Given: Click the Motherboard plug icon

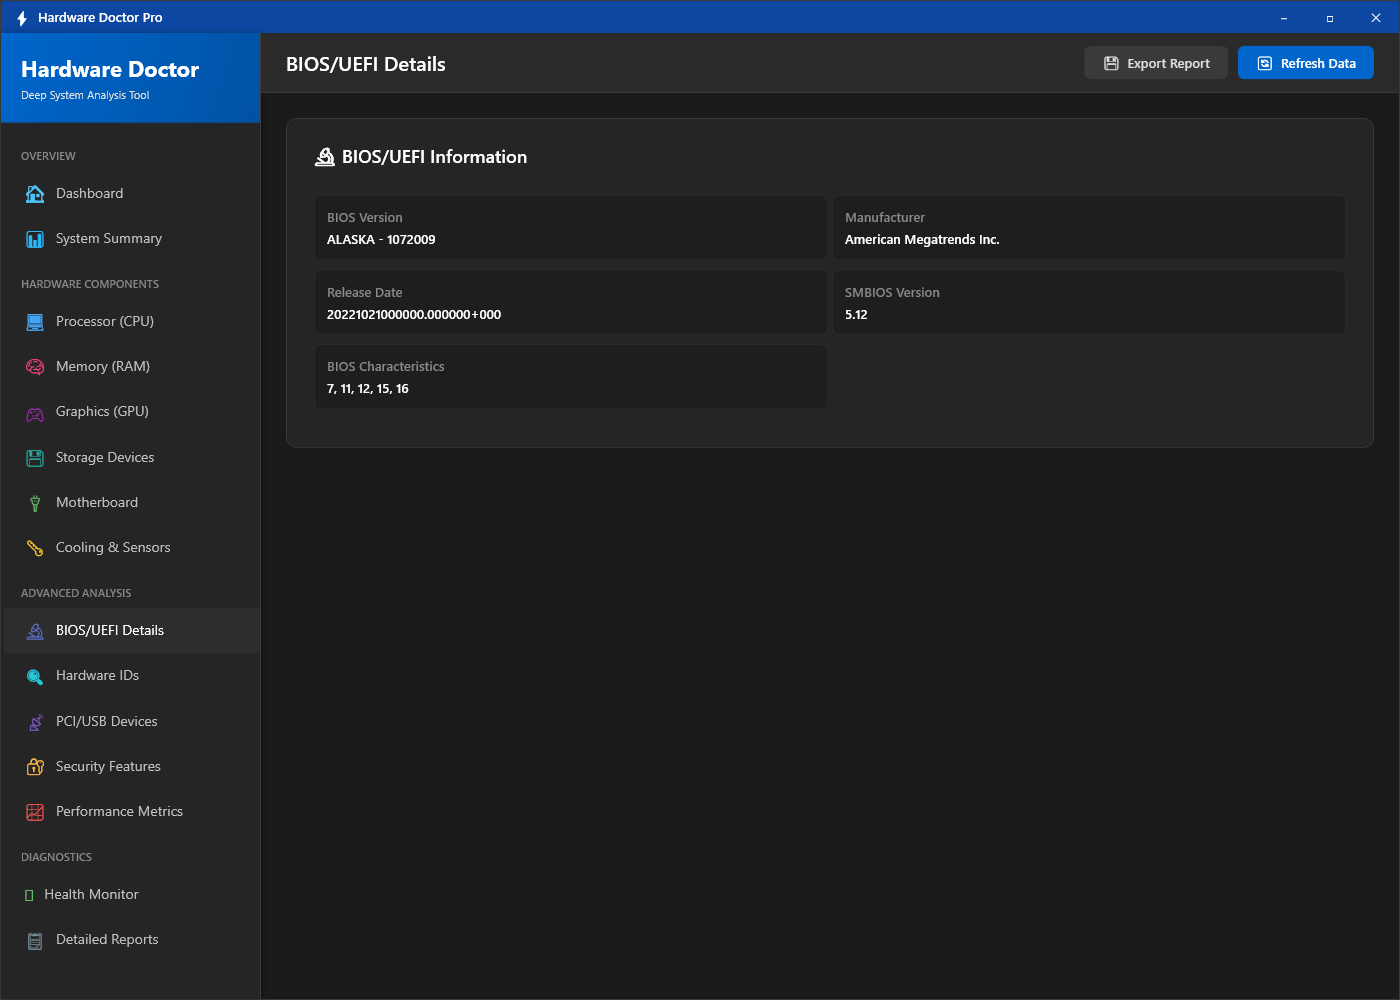Looking at the screenshot, I should point(35,503).
